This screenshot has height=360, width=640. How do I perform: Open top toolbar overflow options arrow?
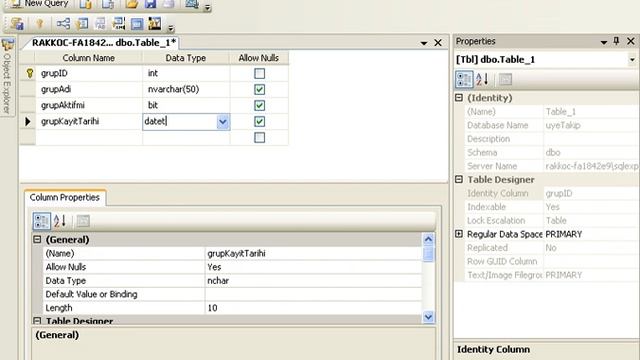click(x=207, y=7)
